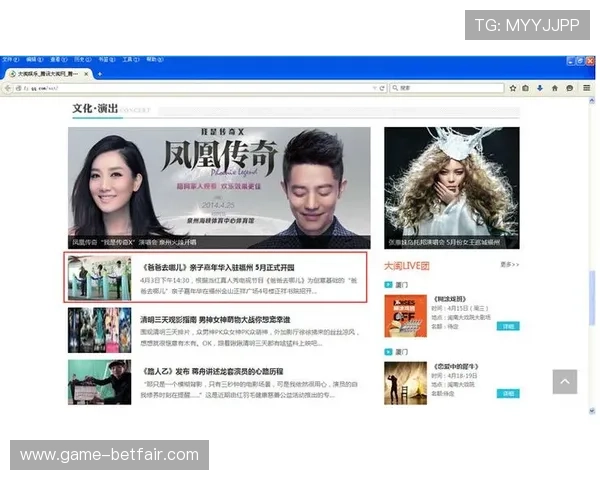This screenshot has height=480, width=600.
Task: Click the page identity icon left of URL
Action: [x=18, y=88]
